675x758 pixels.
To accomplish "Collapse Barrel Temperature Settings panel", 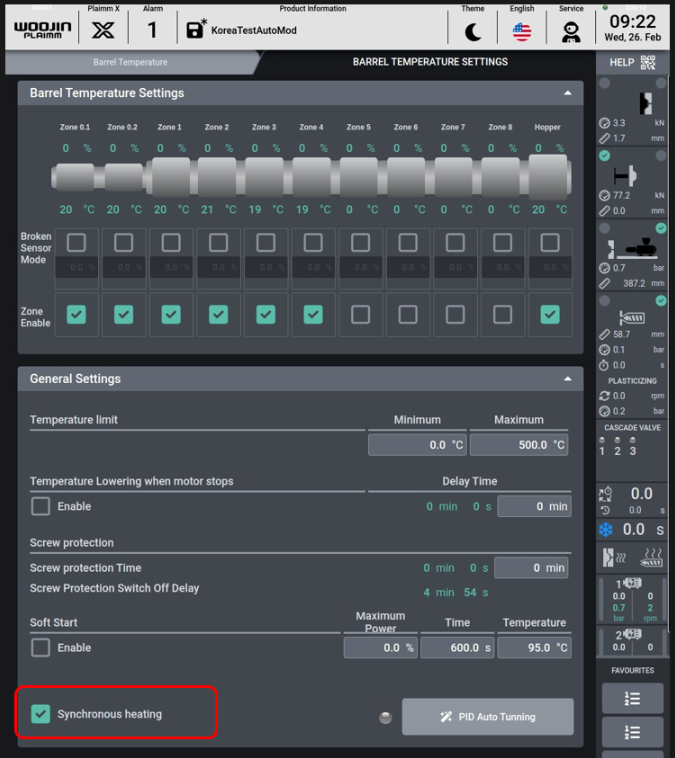I will 568,93.
